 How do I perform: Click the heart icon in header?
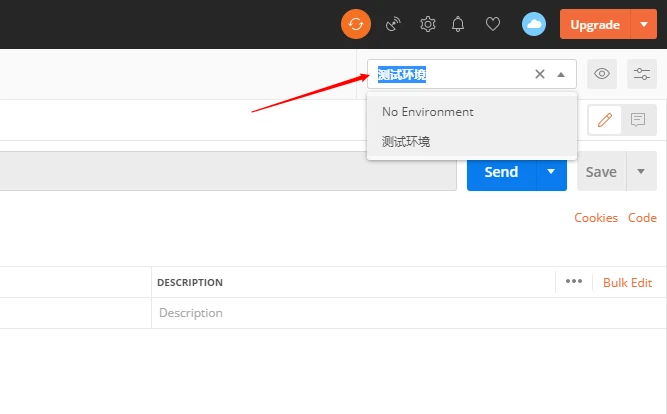493,24
